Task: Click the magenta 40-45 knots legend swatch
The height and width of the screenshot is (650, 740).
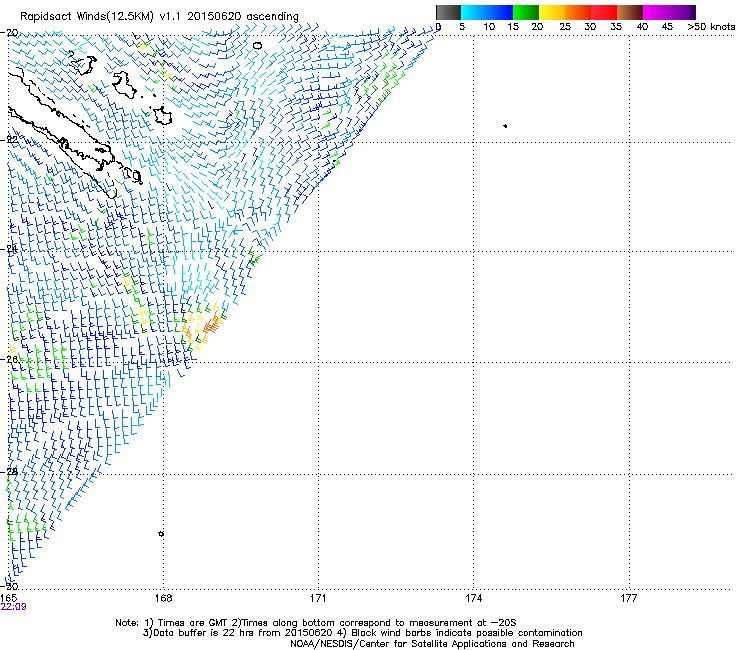Action: 655,12
